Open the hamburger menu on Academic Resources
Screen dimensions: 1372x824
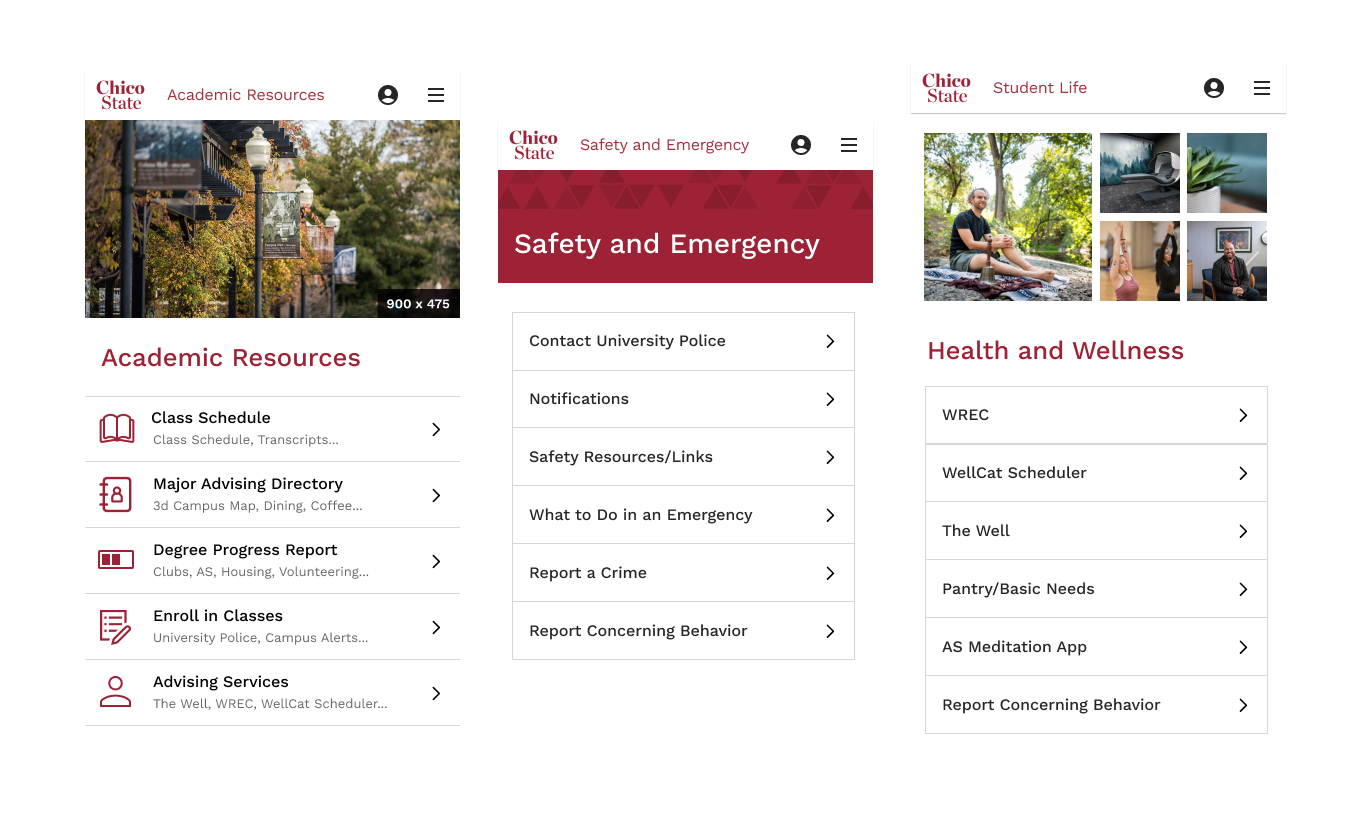point(436,95)
